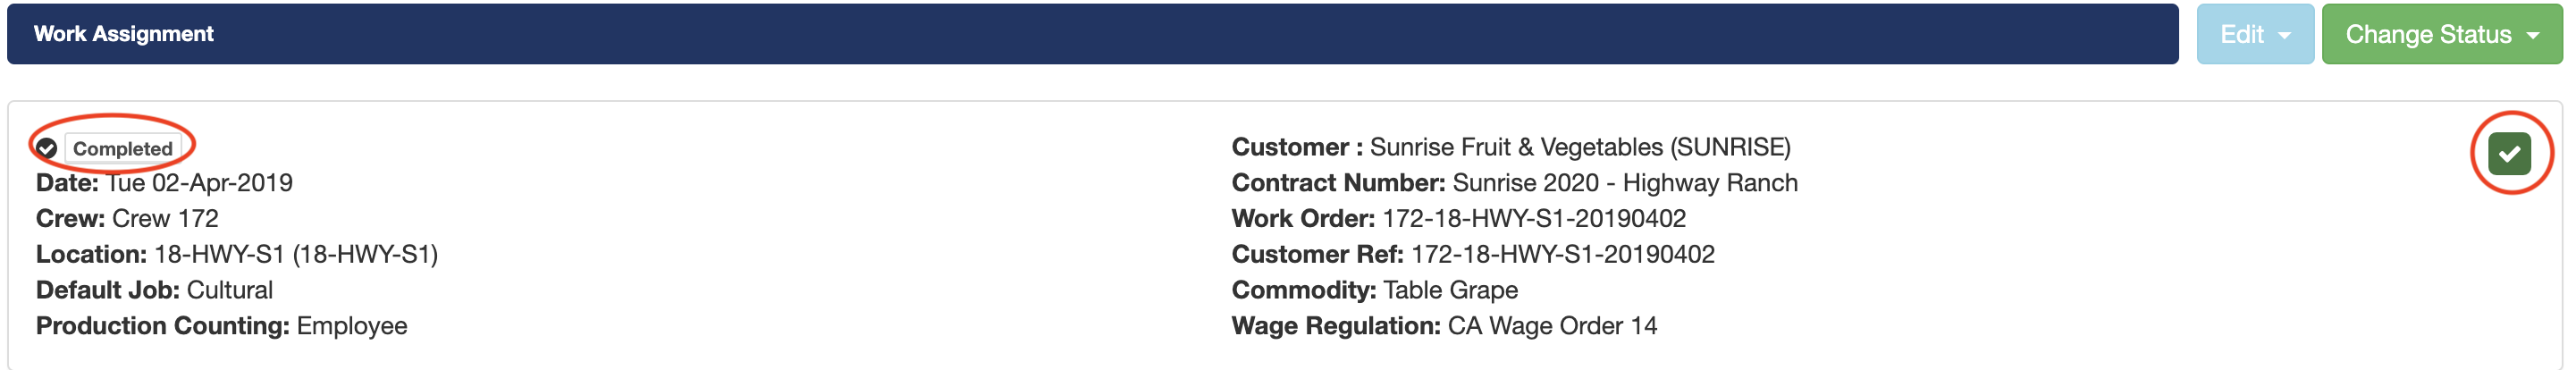Click the Contract Number Sunrise 2020 - Highway Ranch

[1624, 183]
